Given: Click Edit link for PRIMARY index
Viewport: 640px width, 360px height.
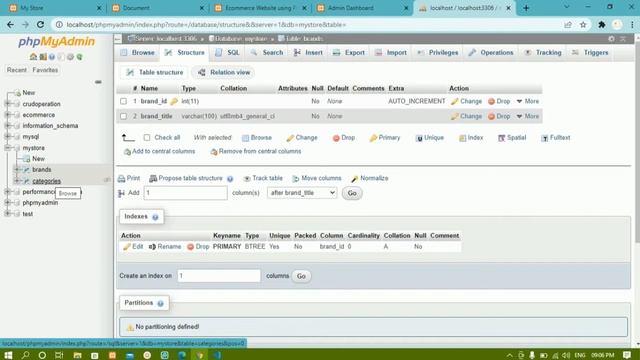Looking at the screenshot, I should (x=133, y=247).
